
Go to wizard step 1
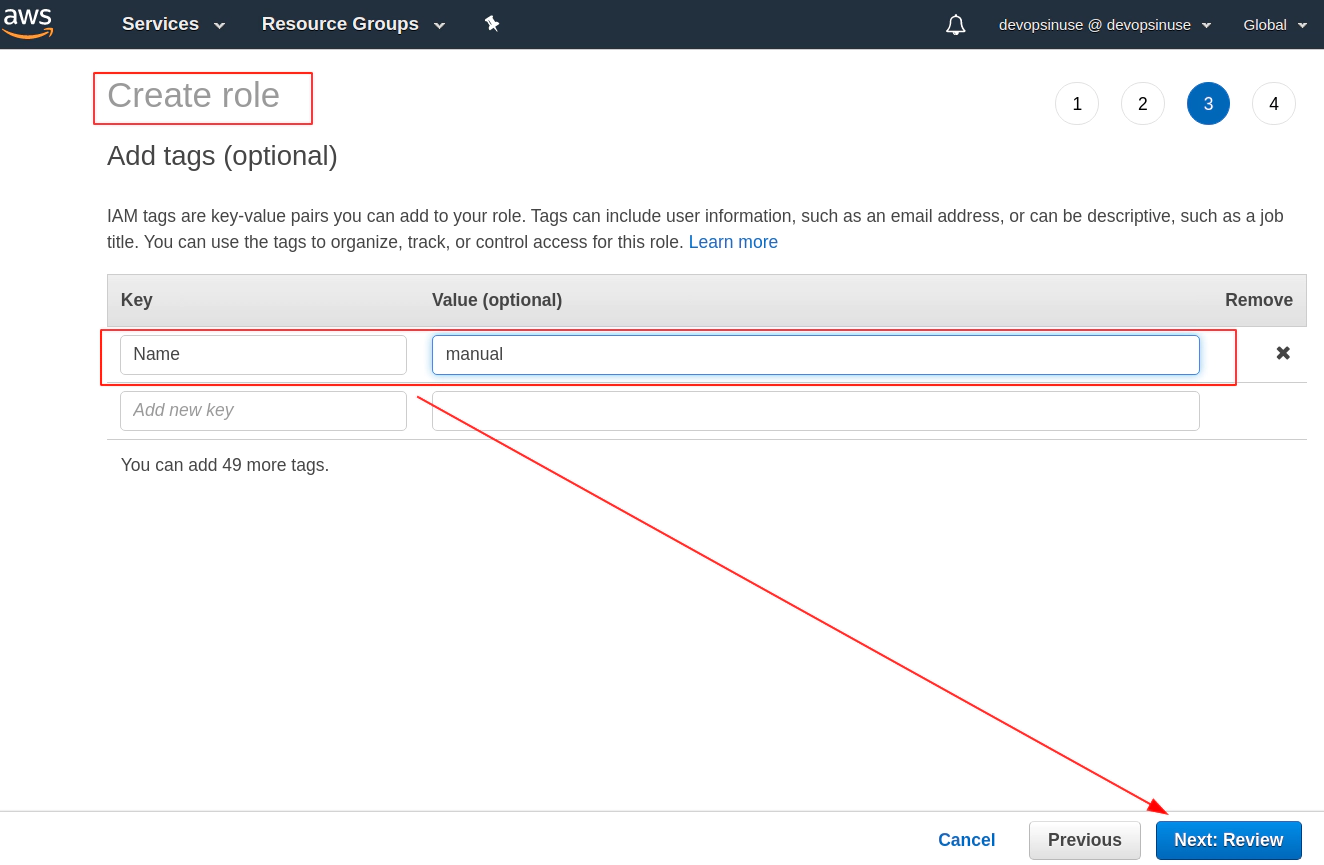click(1077, 104)
